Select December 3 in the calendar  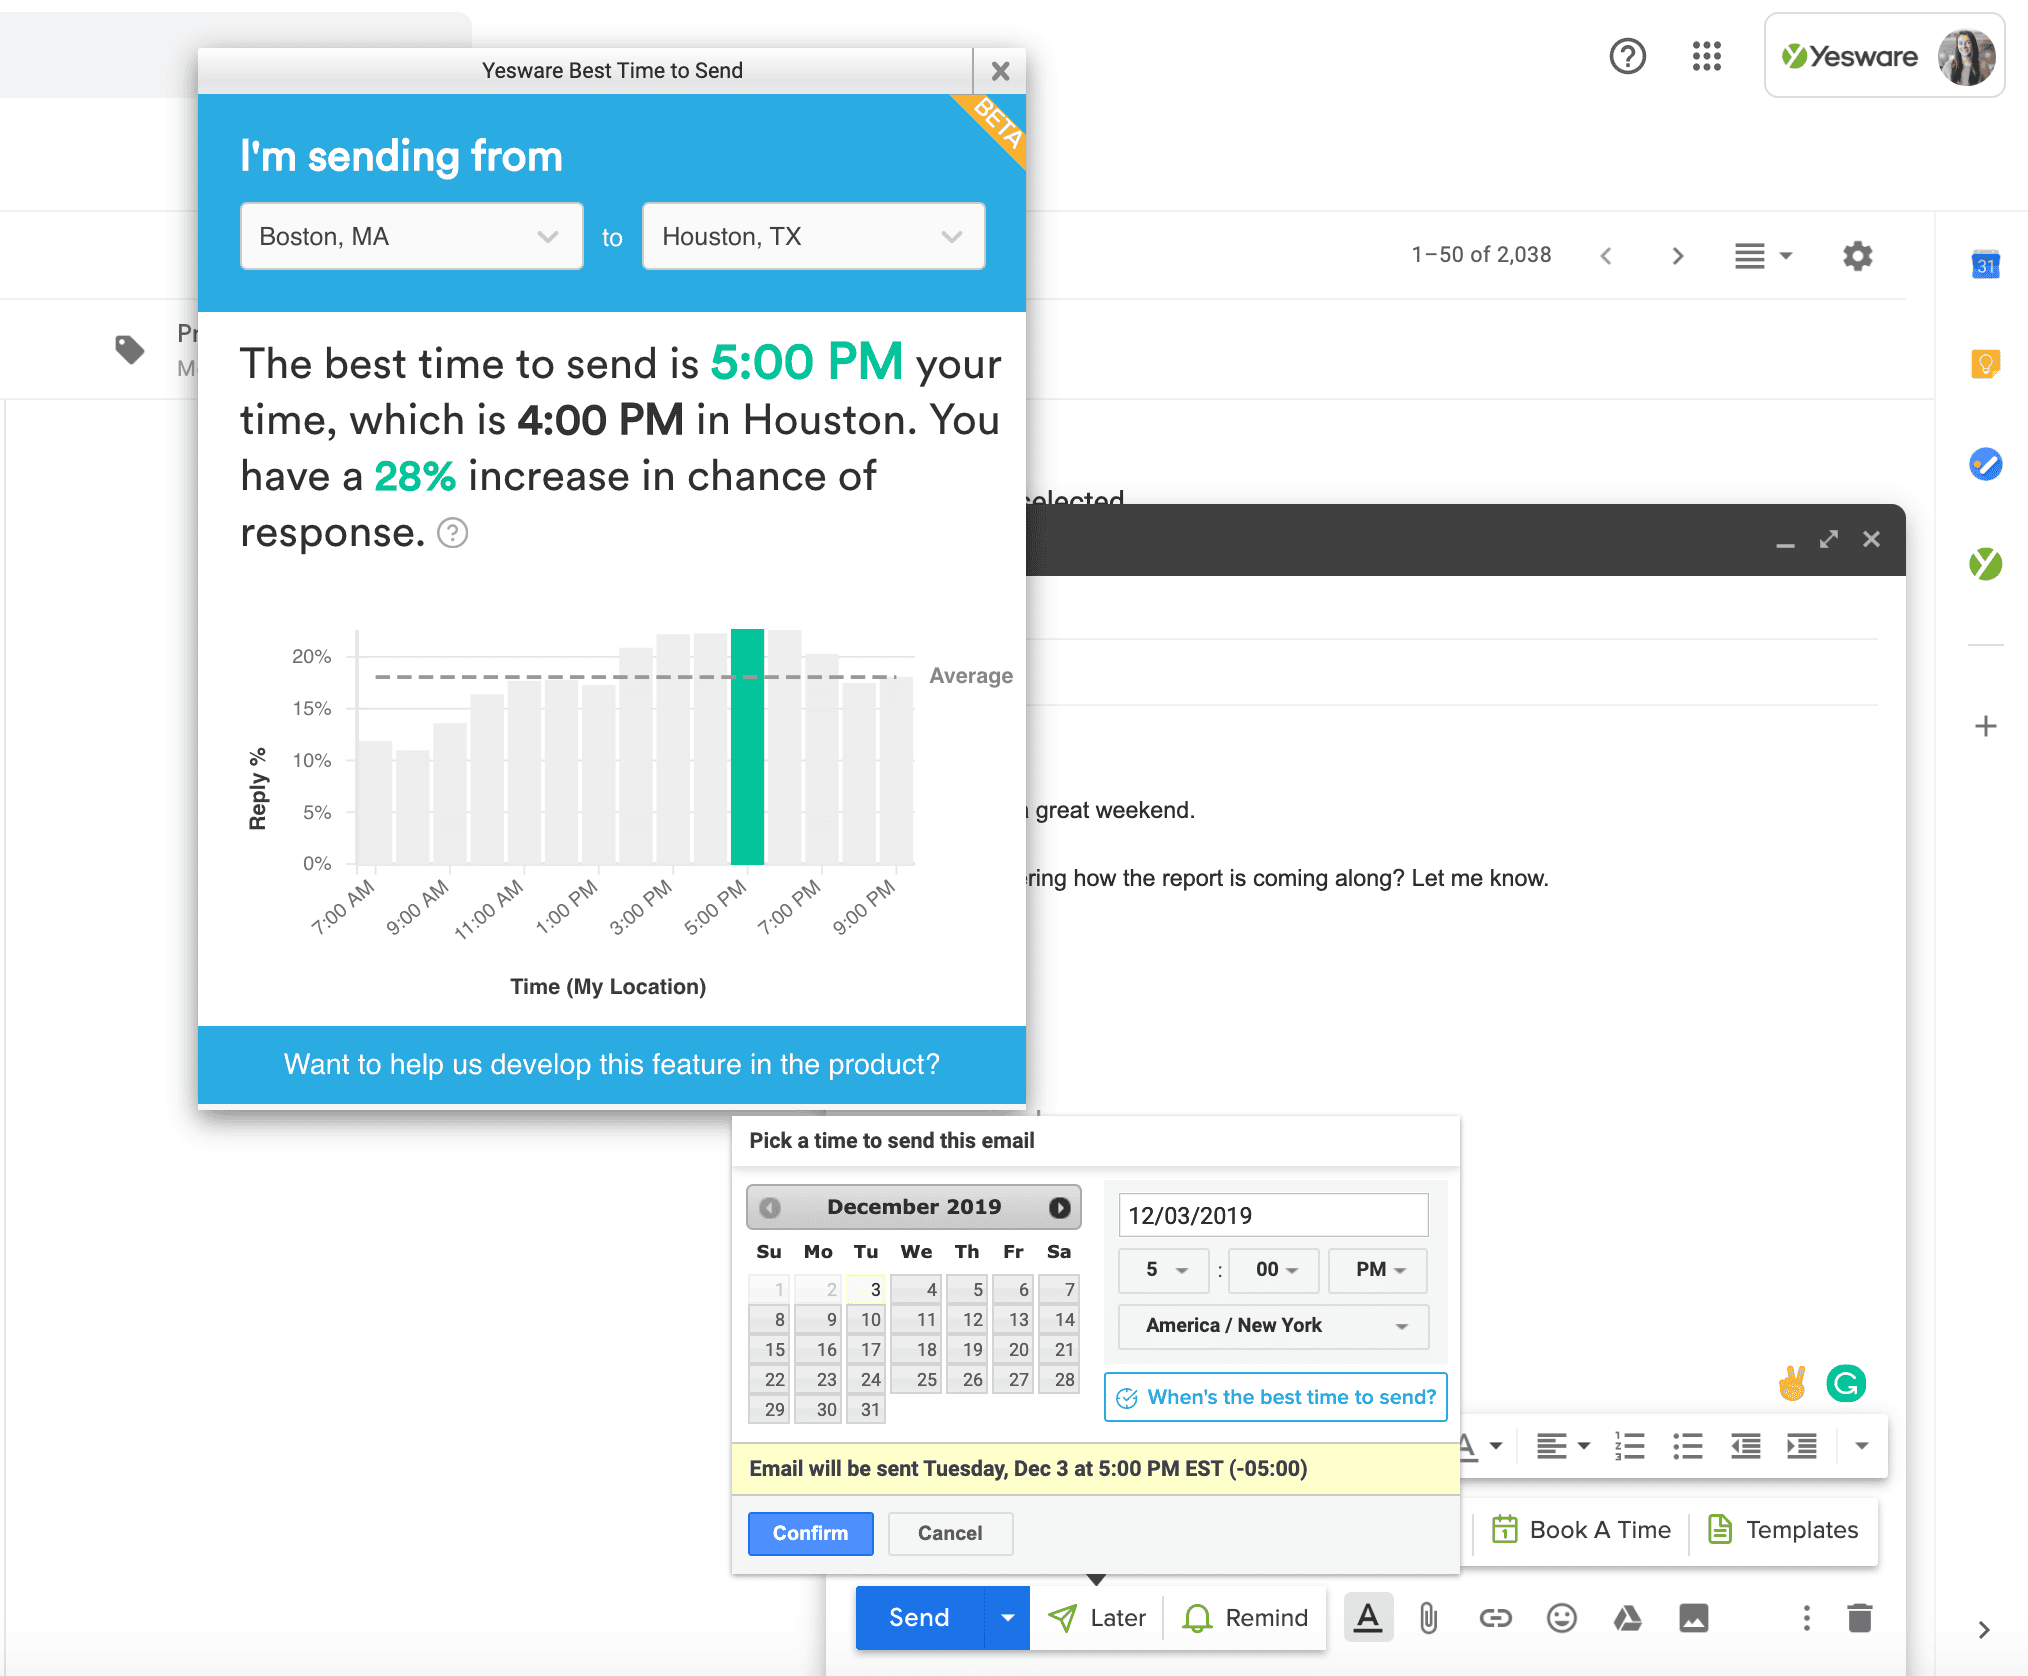click(x=866, y=1289)
